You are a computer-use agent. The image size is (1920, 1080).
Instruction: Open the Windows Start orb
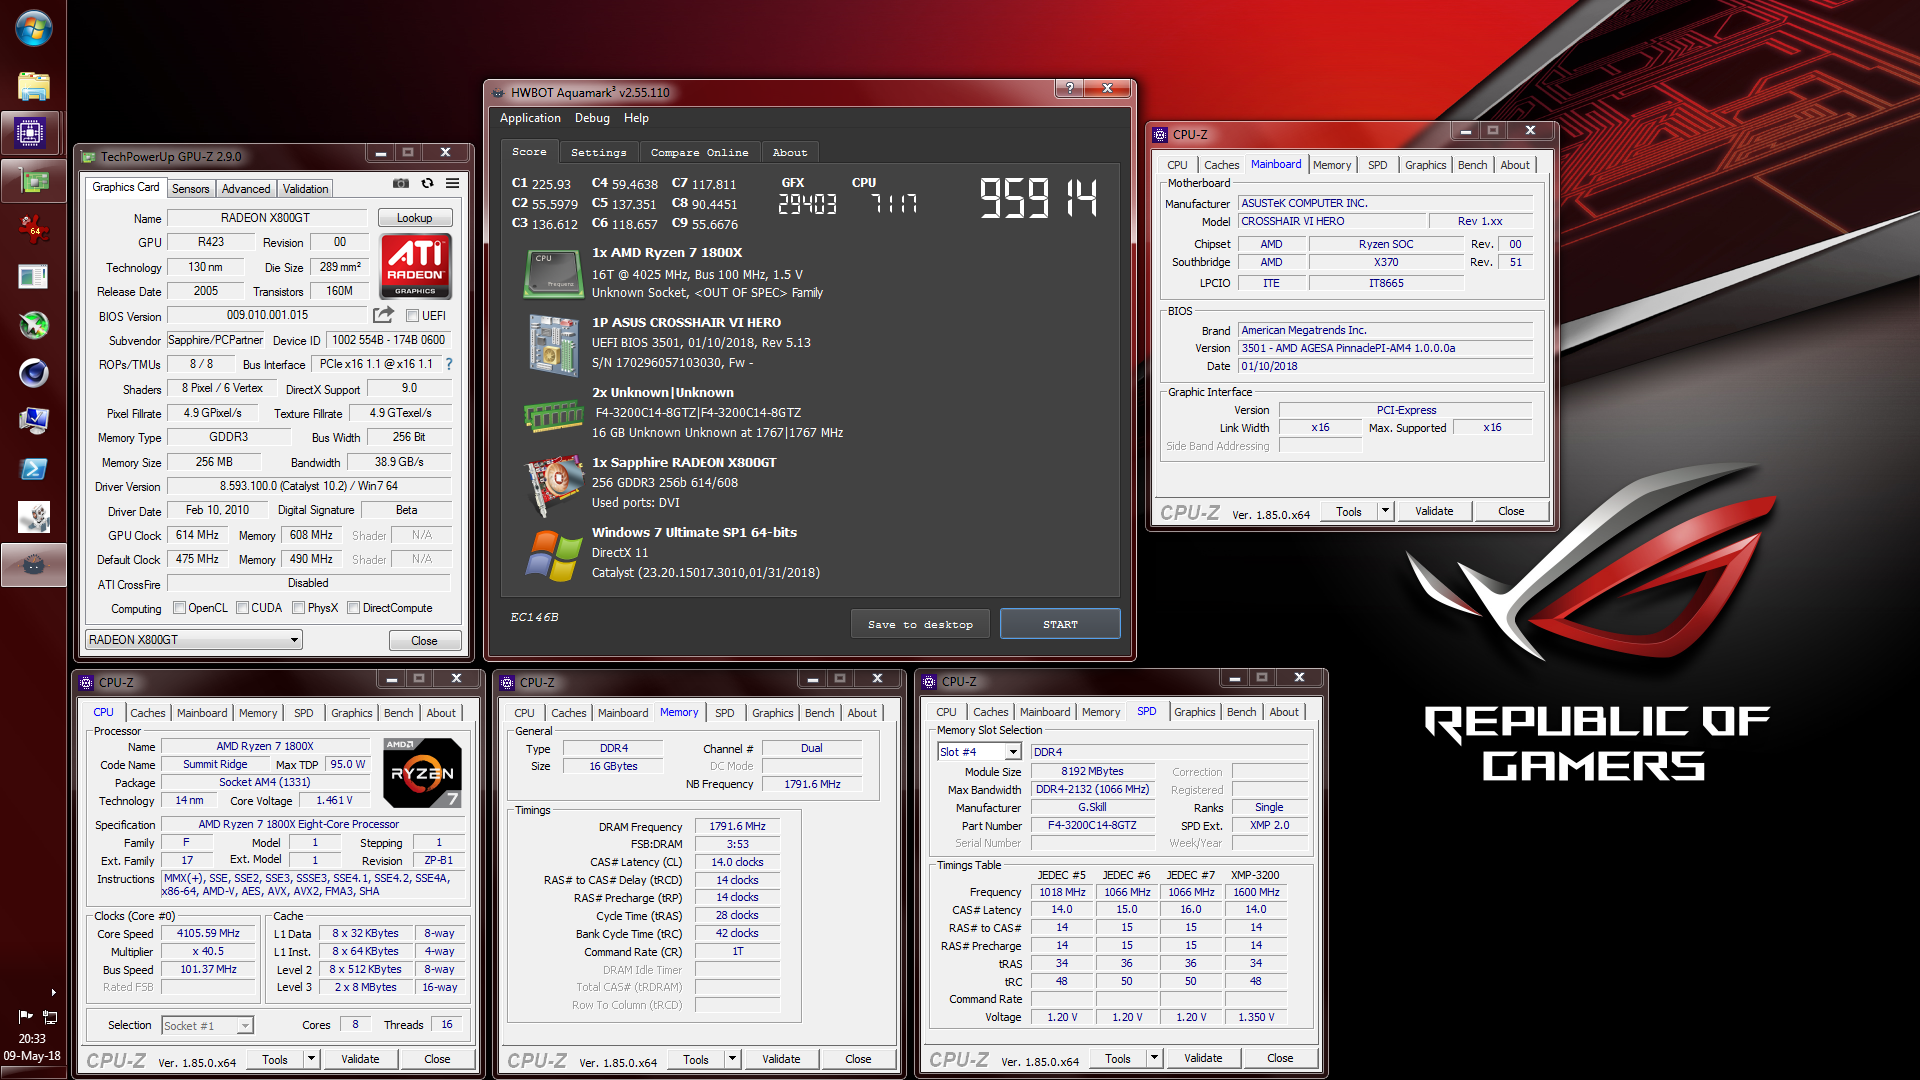(x=33, y=29)
